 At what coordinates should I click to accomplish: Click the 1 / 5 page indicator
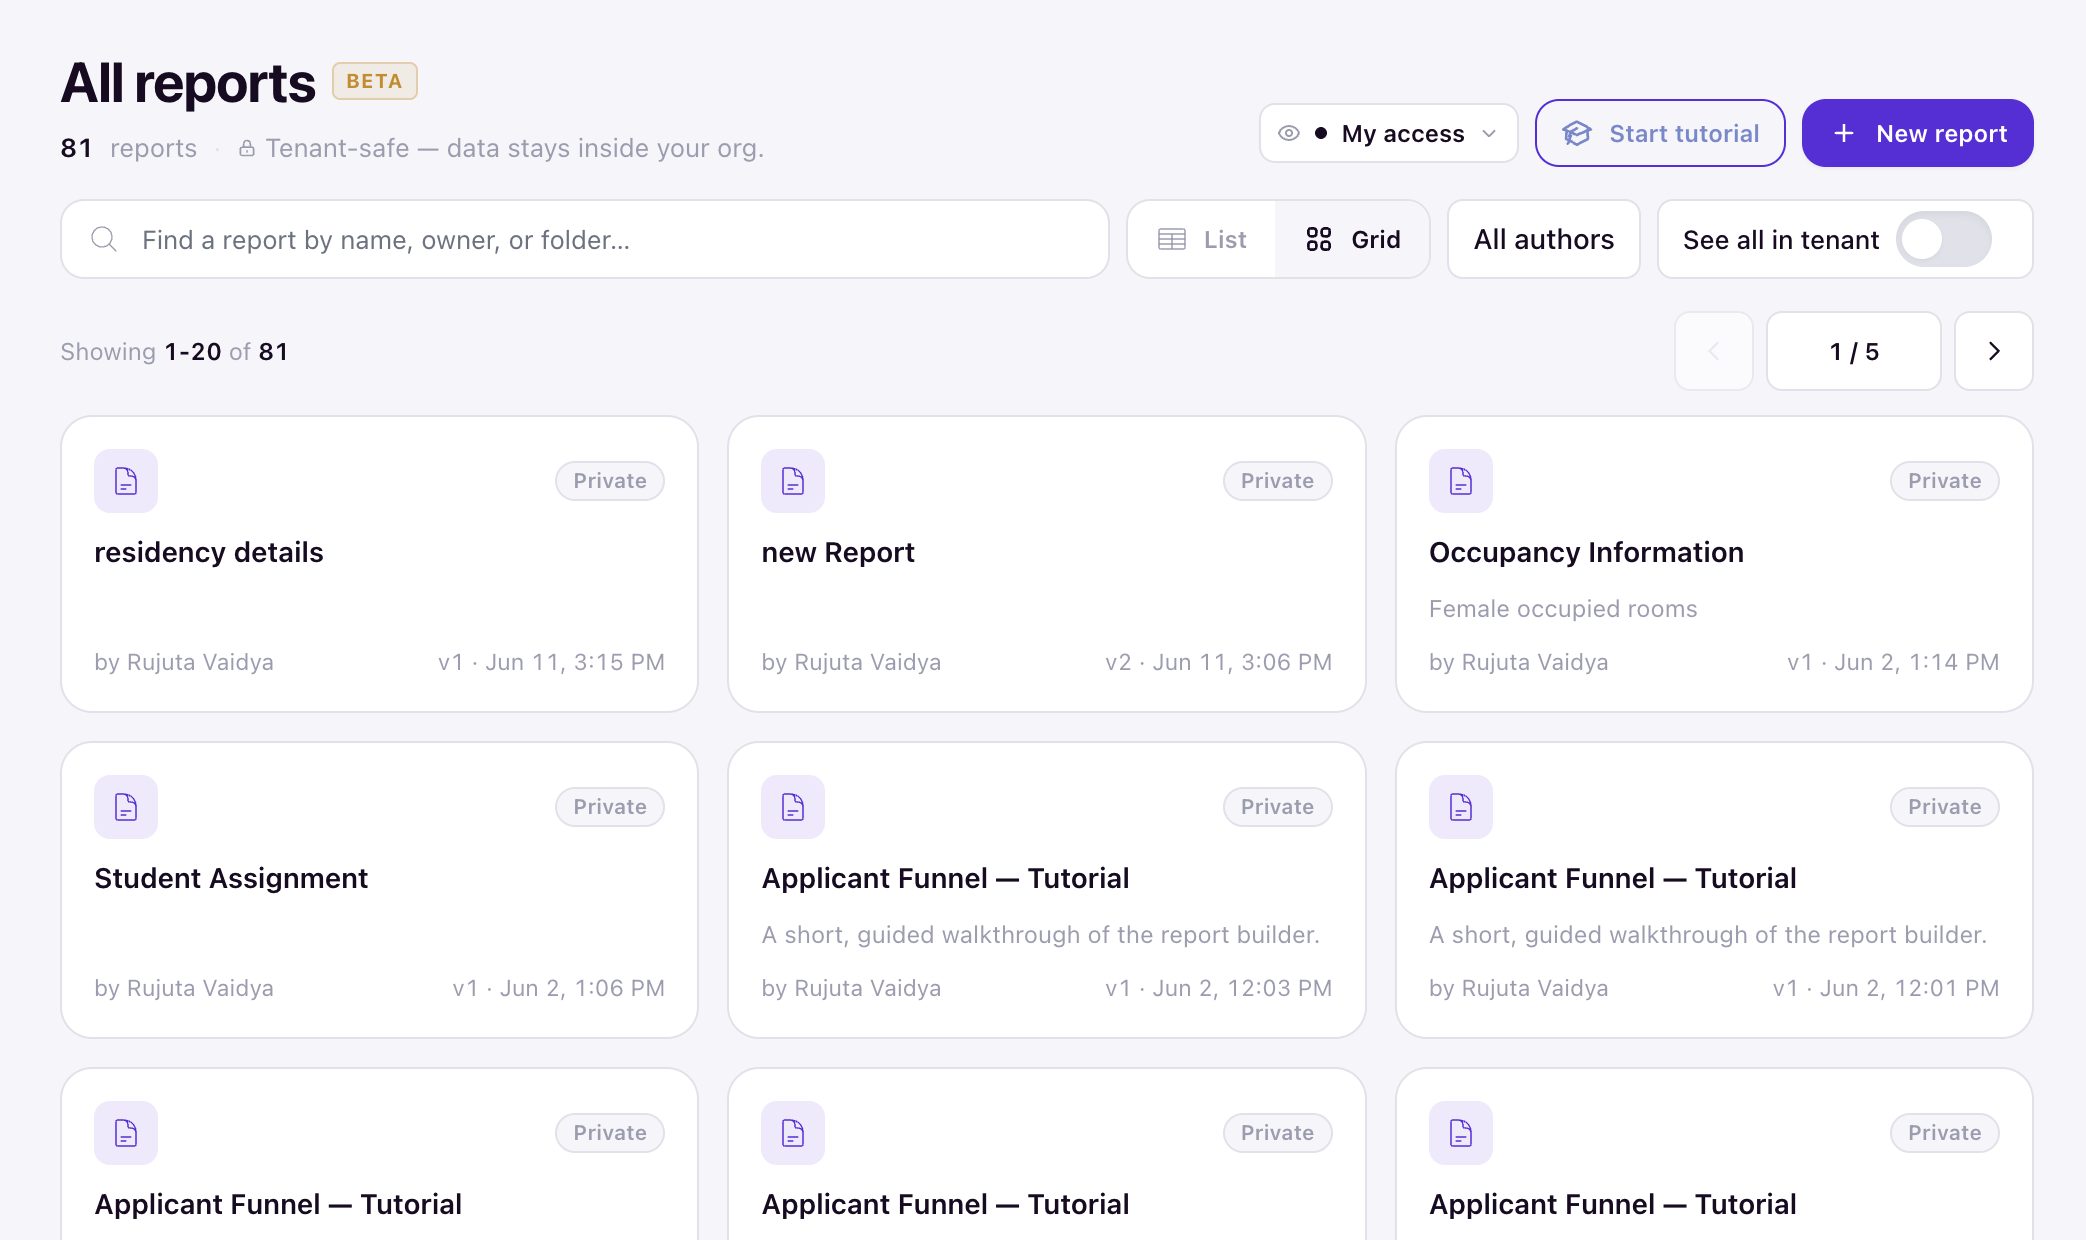point(1854,351)
